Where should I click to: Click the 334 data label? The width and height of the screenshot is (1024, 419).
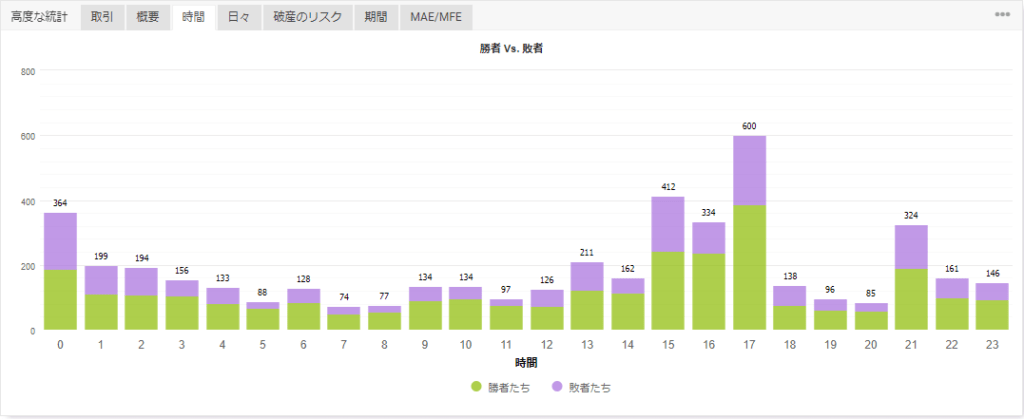pyautogui.click(x=709, y=212)
